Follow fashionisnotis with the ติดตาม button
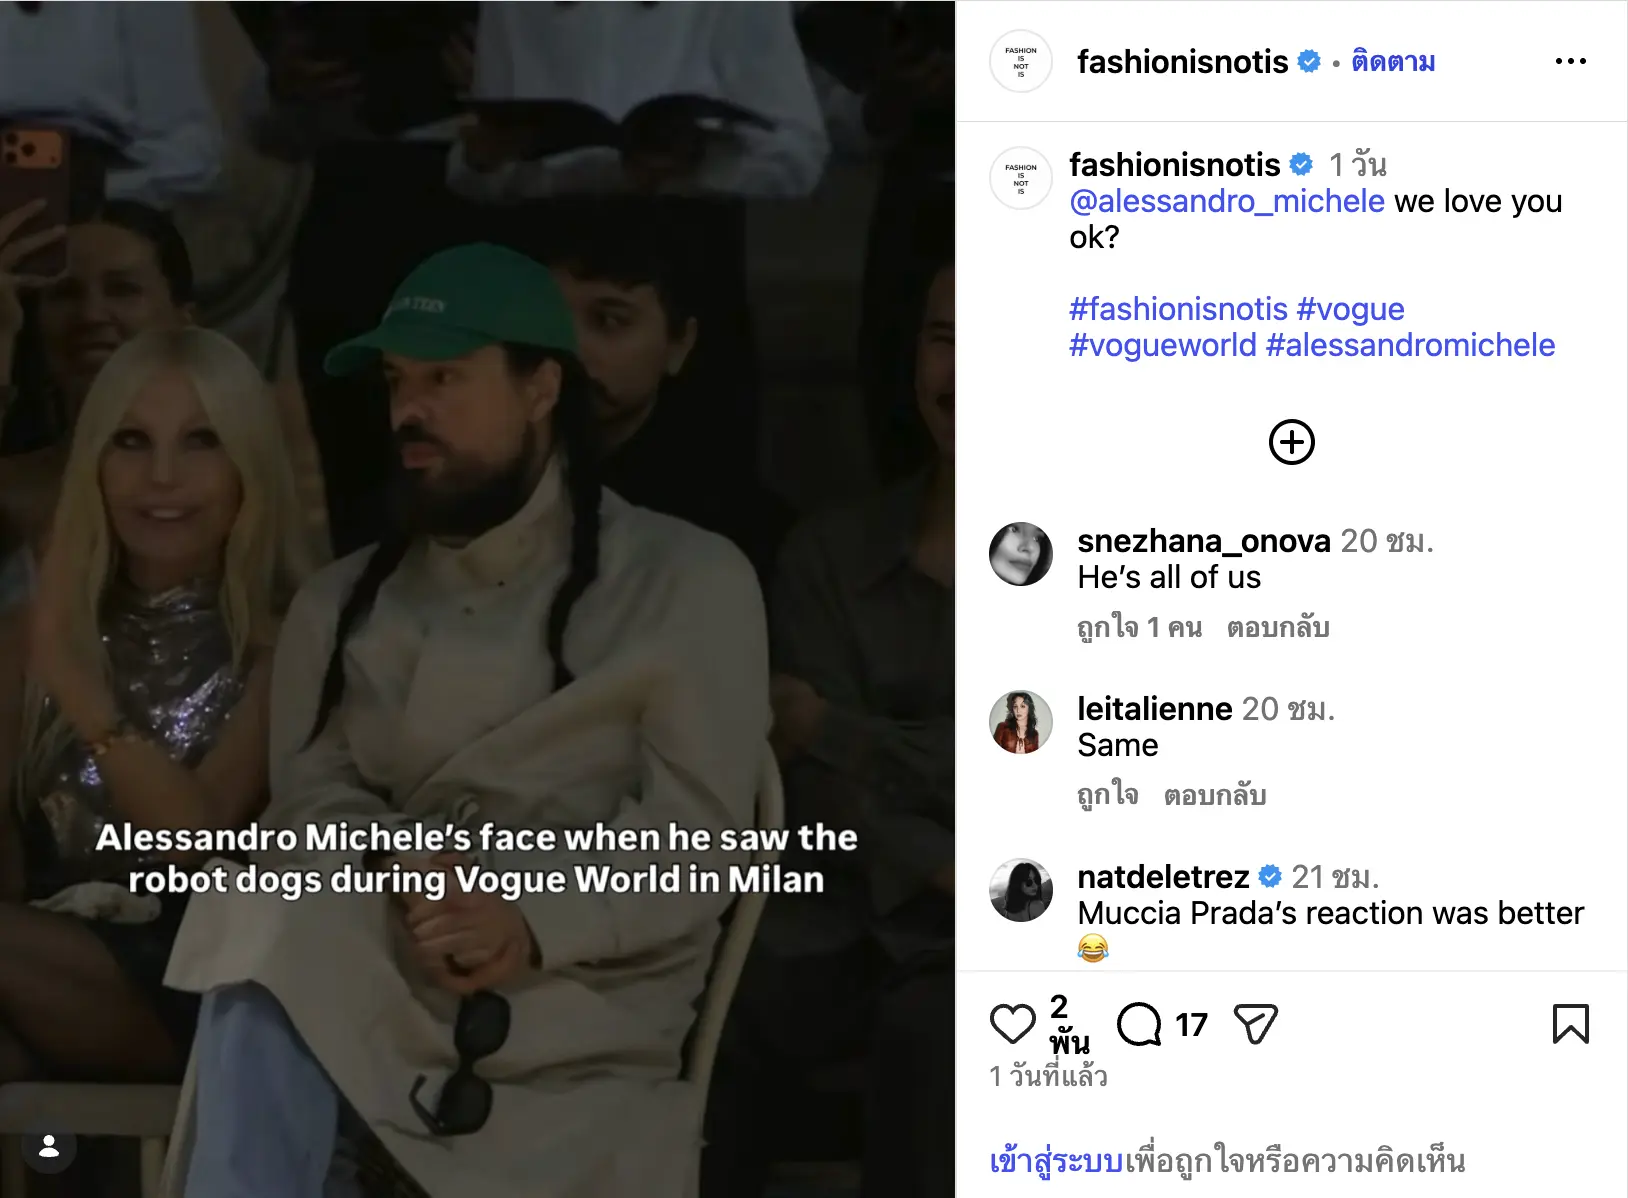1628x1198 pixels. tap(1393, 62)
